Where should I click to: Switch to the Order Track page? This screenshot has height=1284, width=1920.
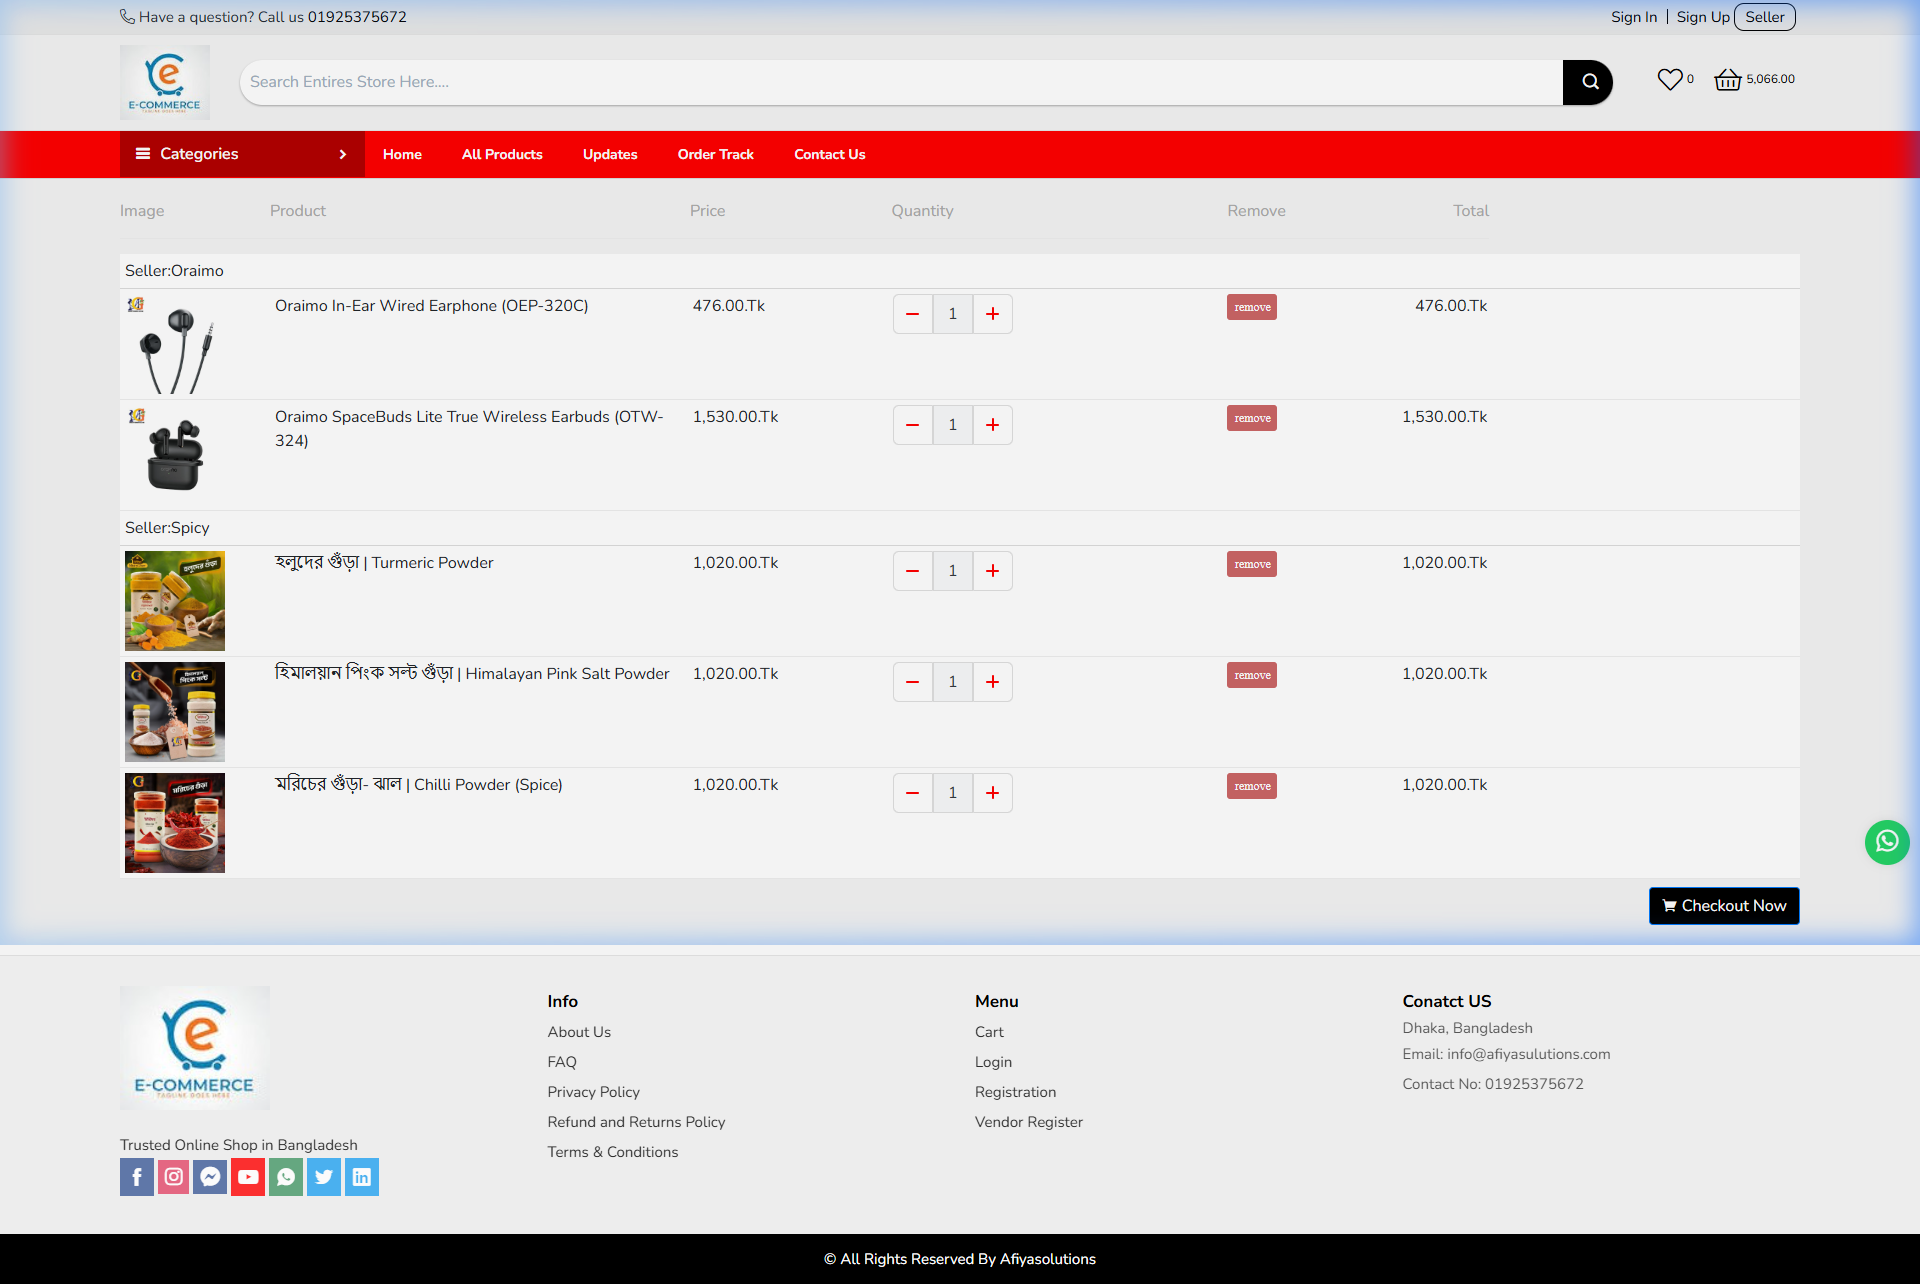click(x=715, y=154)
